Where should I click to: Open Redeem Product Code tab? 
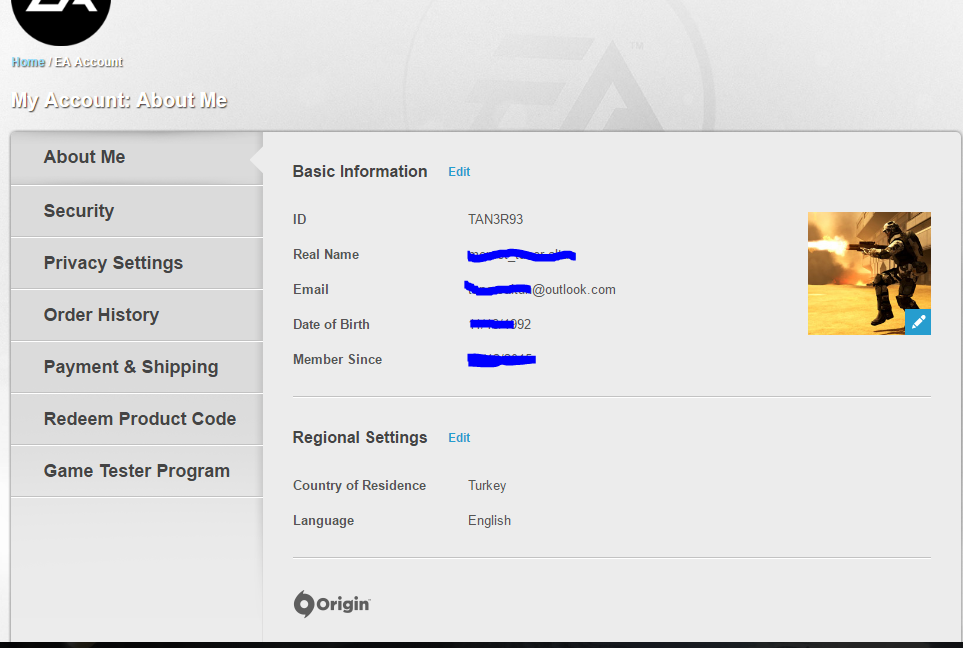pyautogui.click(x=136, y=419)
